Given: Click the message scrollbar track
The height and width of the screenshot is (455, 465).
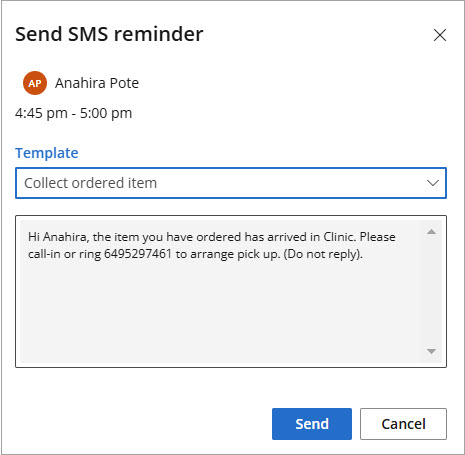Looking at the screenshot, I should click(431, 292).
